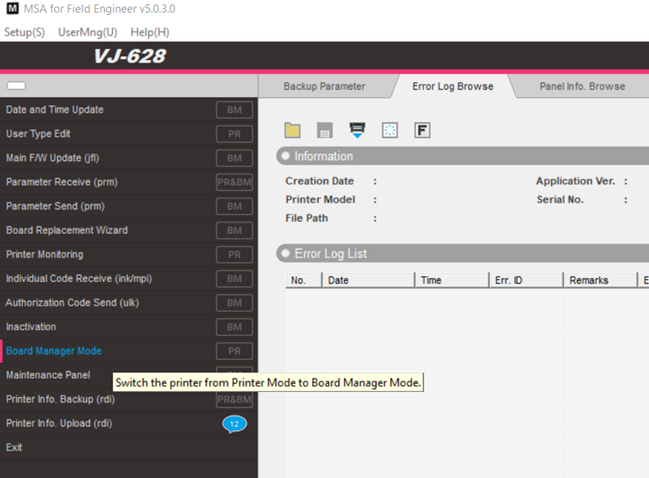Viewport: 649px width, 478px height.
Task: Select the Error Log Browse tab
Action: [x=452, y=86]
